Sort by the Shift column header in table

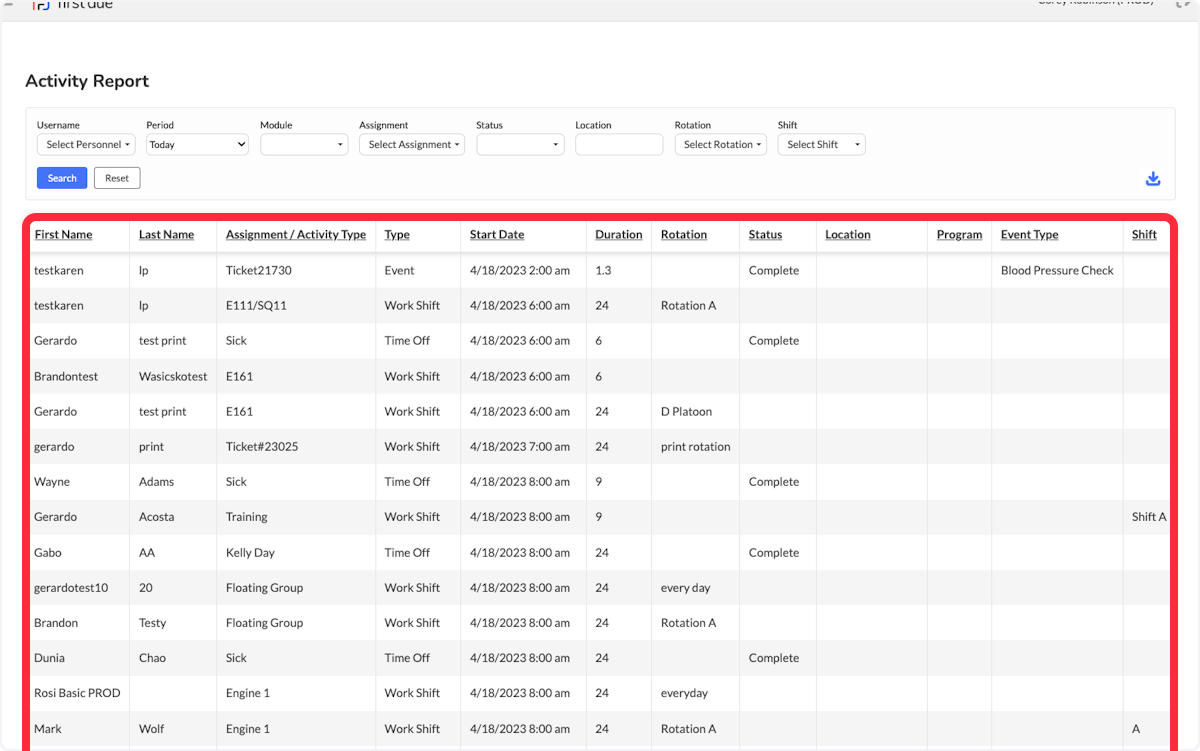coord(1144,235)
